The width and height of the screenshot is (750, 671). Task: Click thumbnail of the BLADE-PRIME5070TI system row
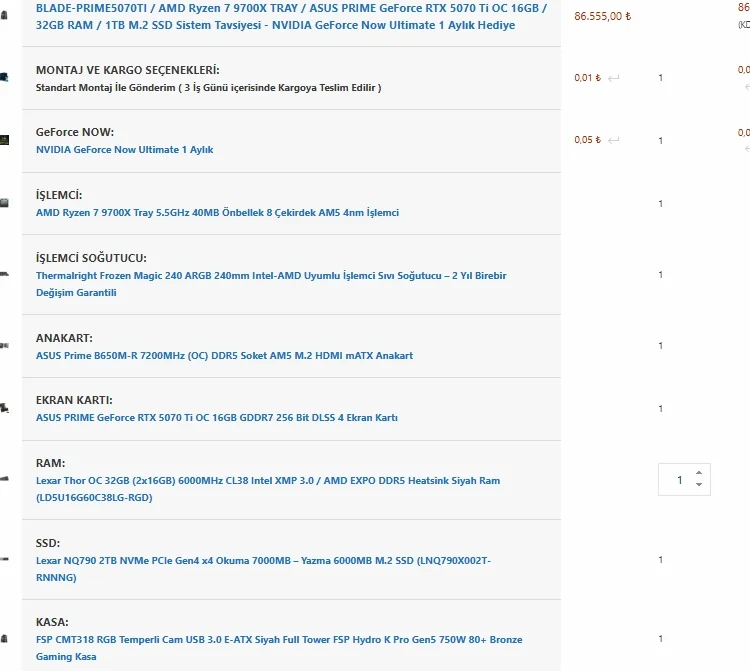tap(4, 15)
